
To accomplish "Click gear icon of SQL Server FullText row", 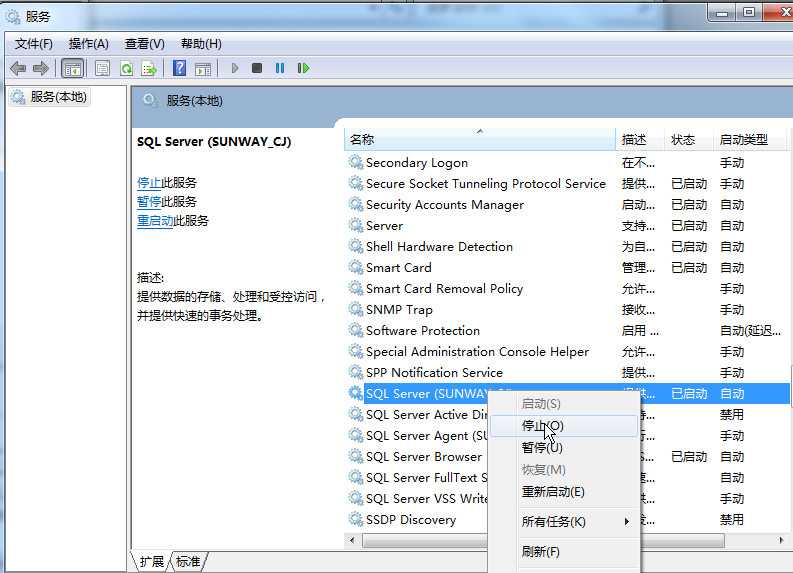I will 356,477.
